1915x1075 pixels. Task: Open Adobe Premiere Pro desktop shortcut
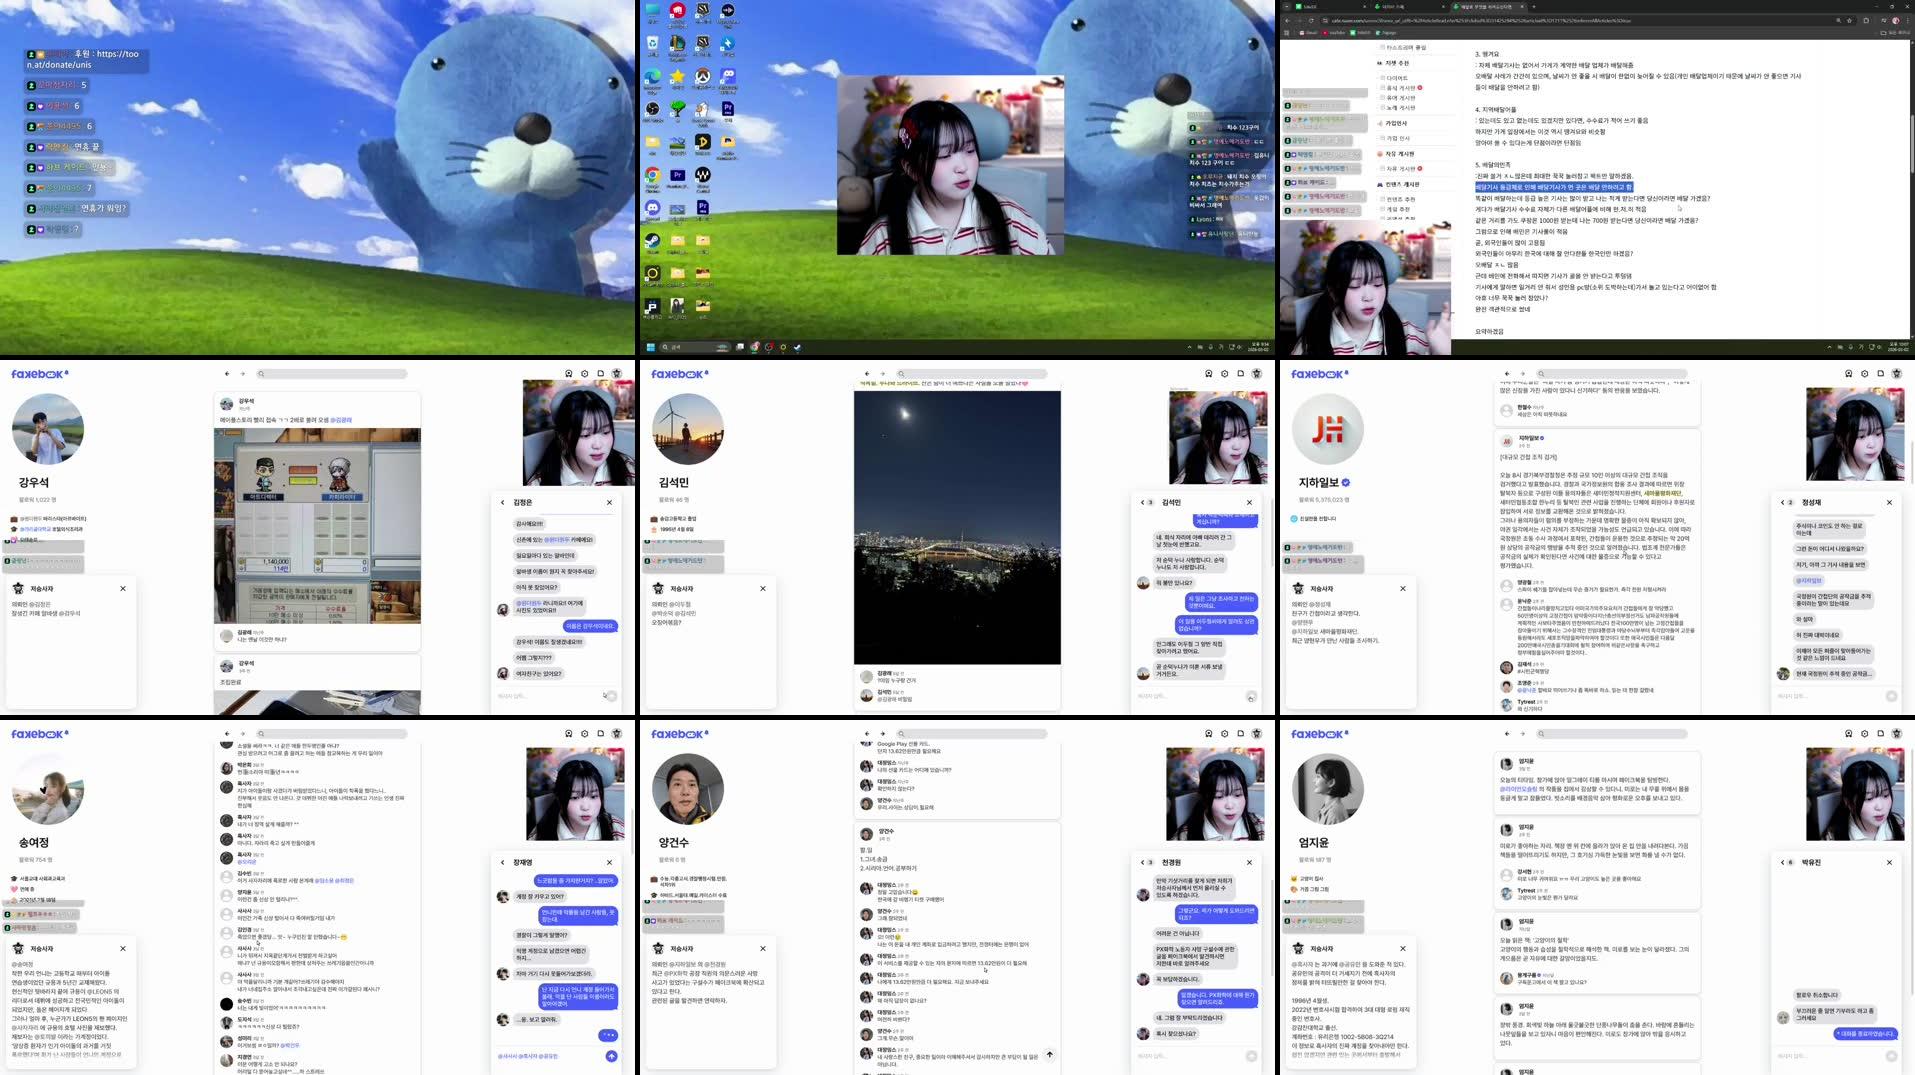pos(725,110)
